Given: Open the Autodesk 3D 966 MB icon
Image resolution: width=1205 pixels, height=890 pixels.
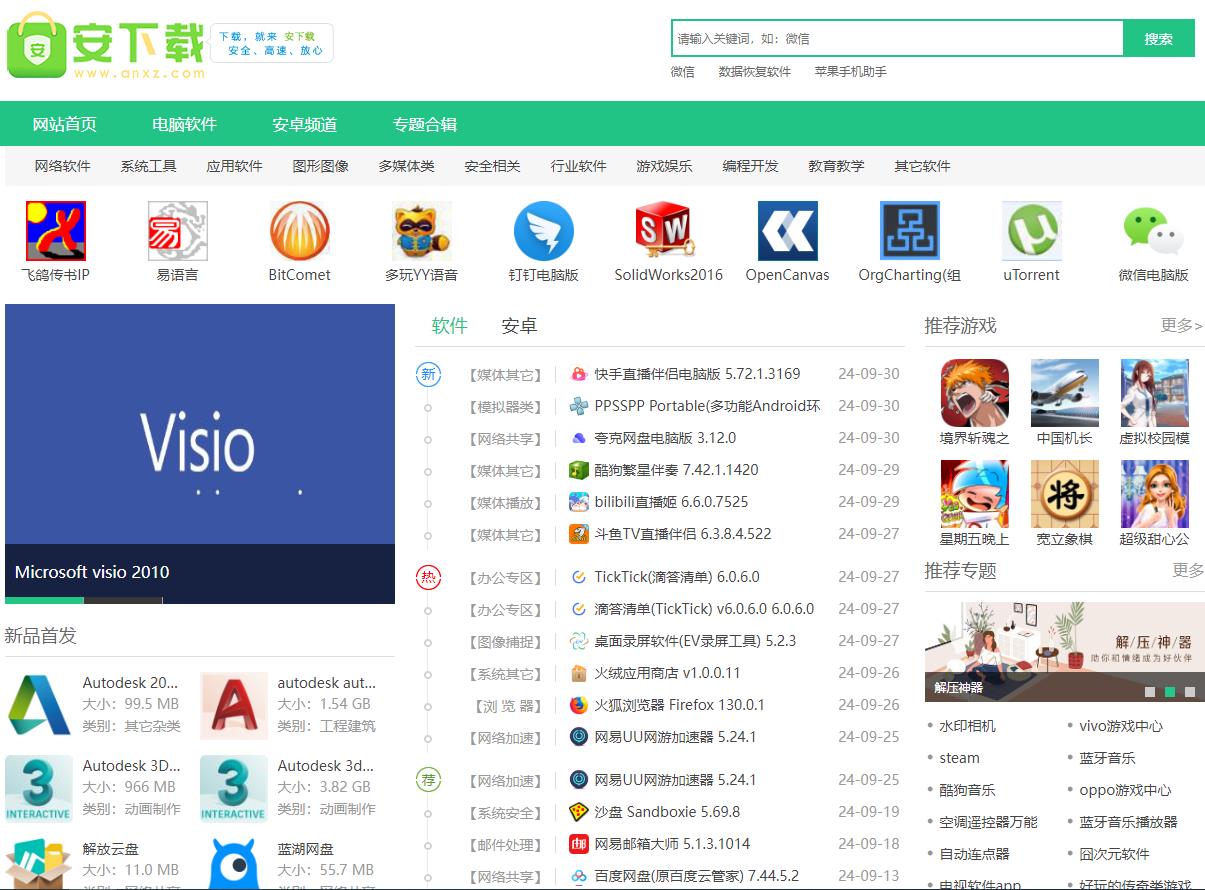Looking at the screenshot, I should (39, 789).
